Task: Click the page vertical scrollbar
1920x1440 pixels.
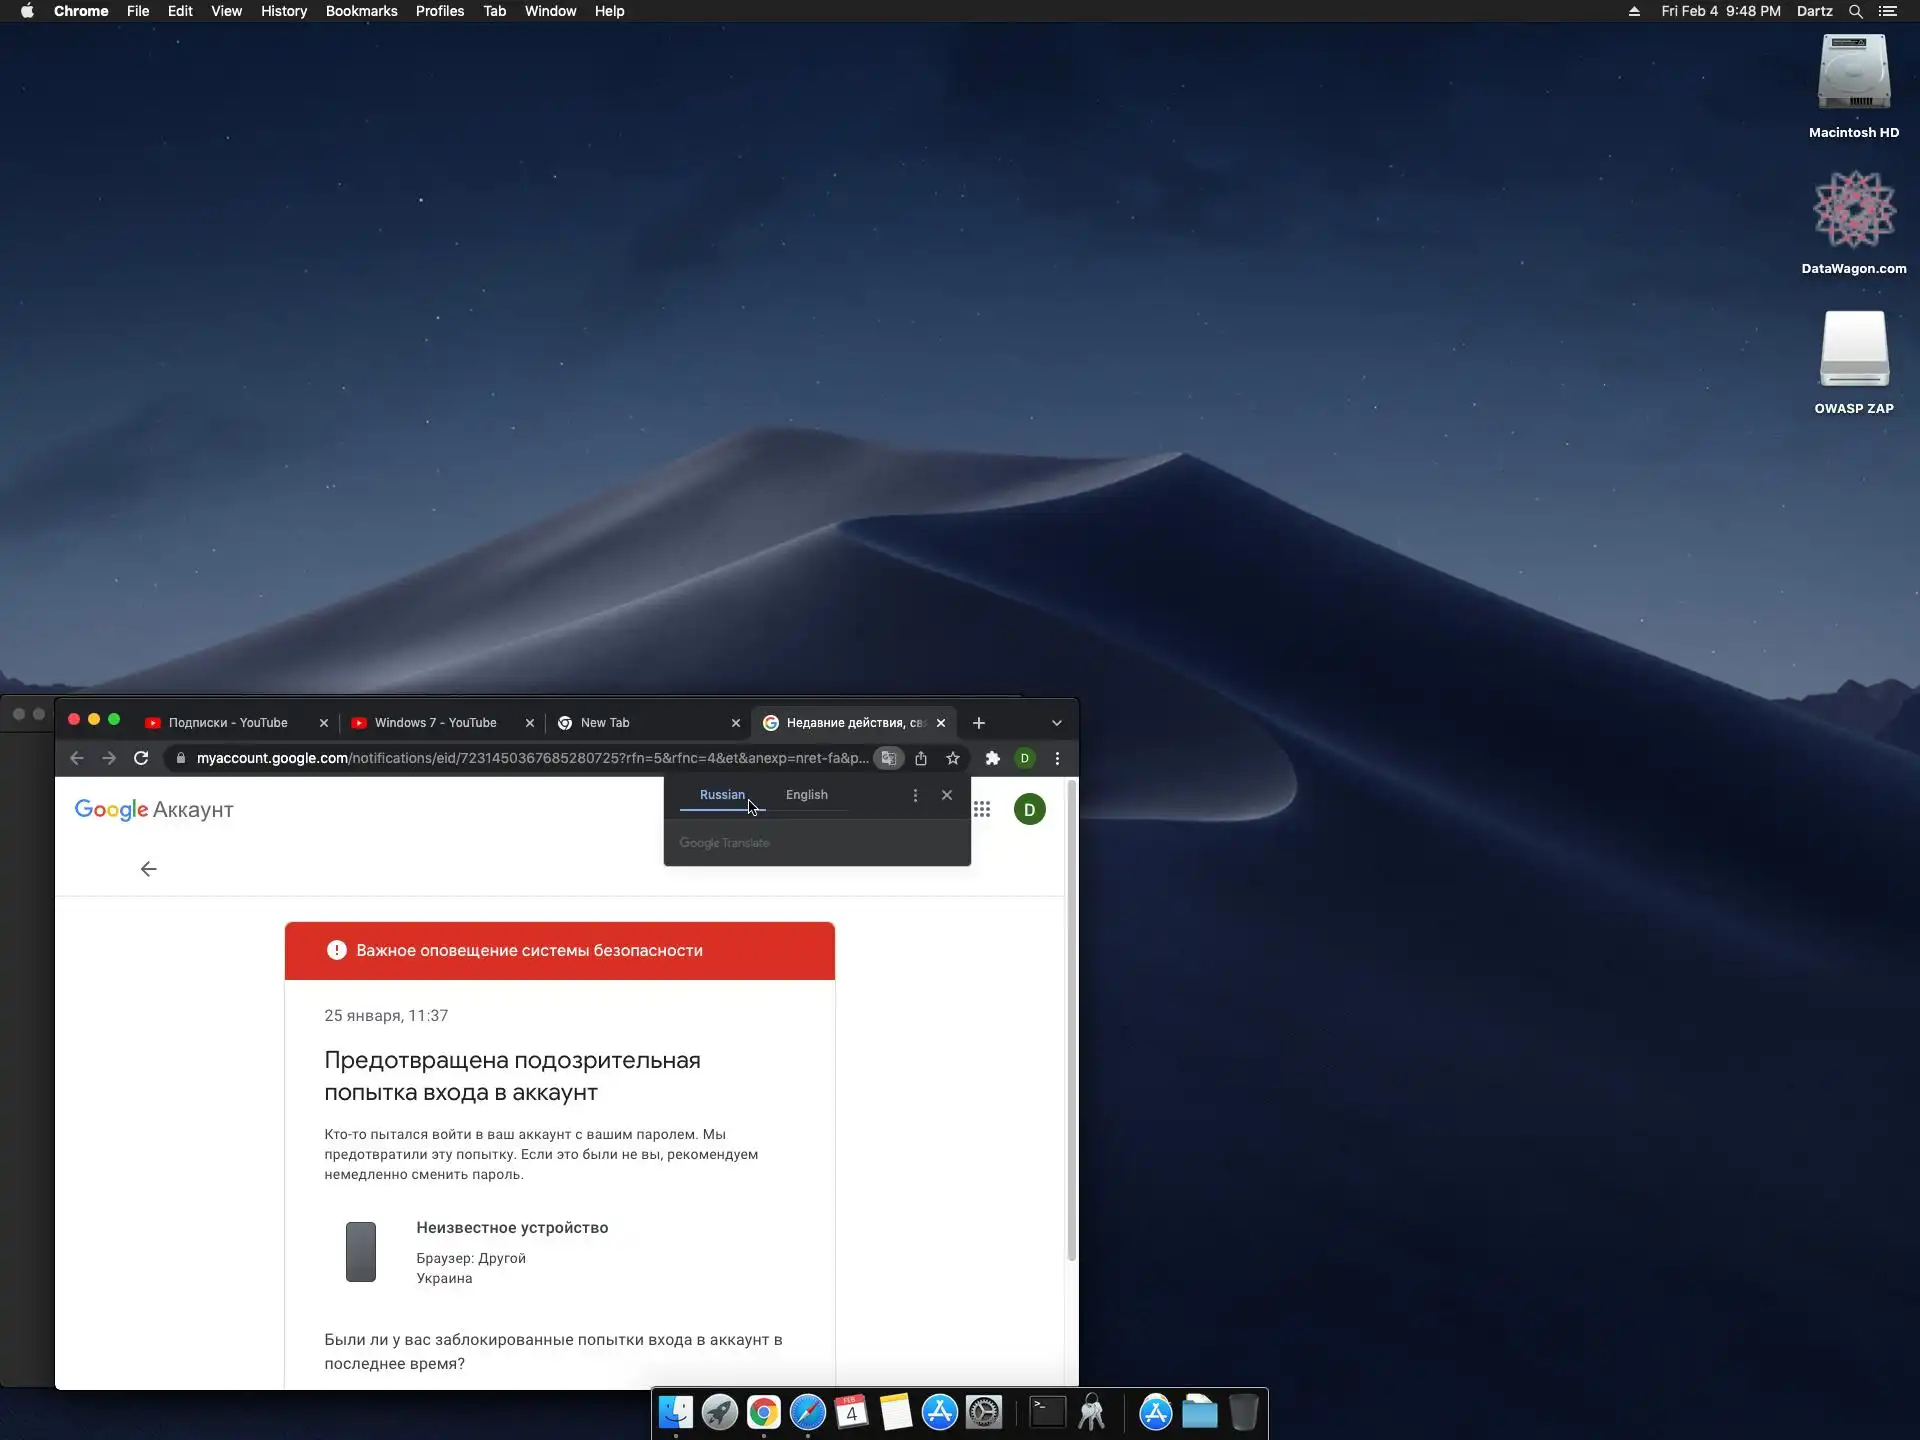Action: (1072, 1020)
